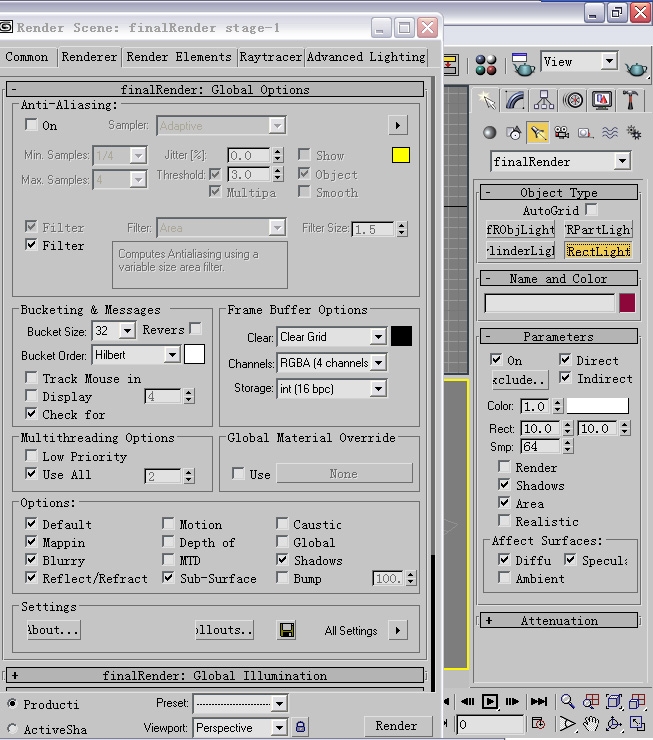Select the Shapes category icon
This screenshot has height=740, width=653.
pyautogui.click(x=514, y=133)
